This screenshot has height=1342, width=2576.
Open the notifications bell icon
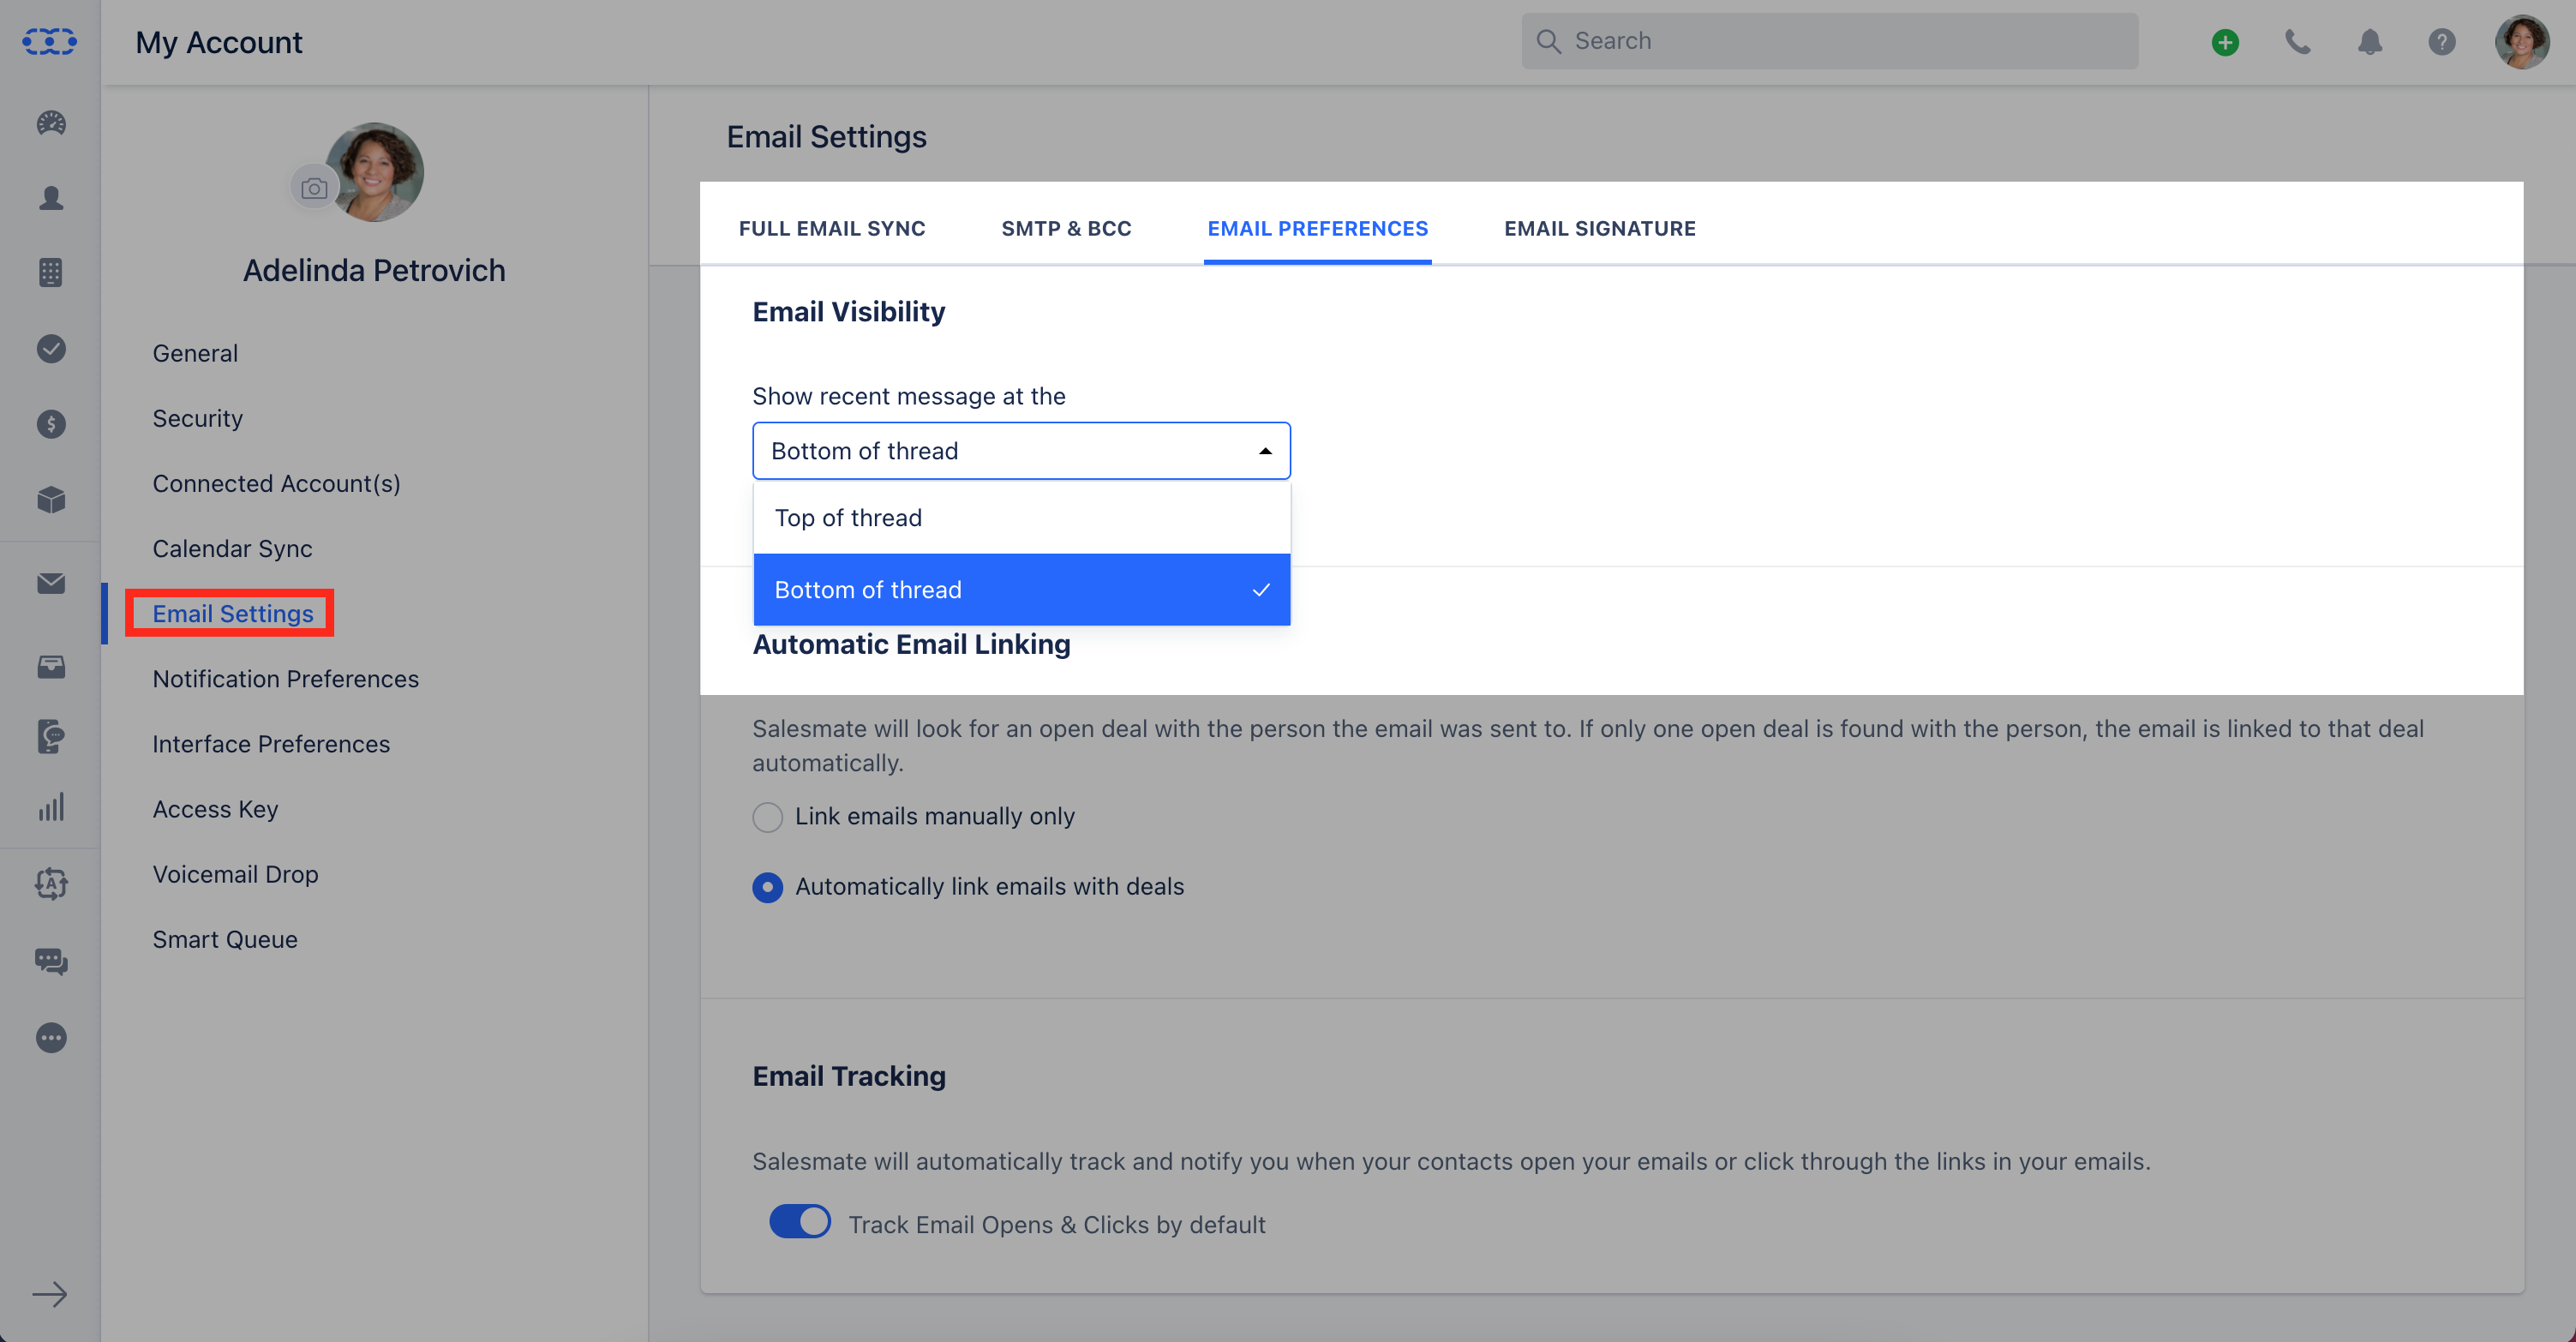(2370, 42)
